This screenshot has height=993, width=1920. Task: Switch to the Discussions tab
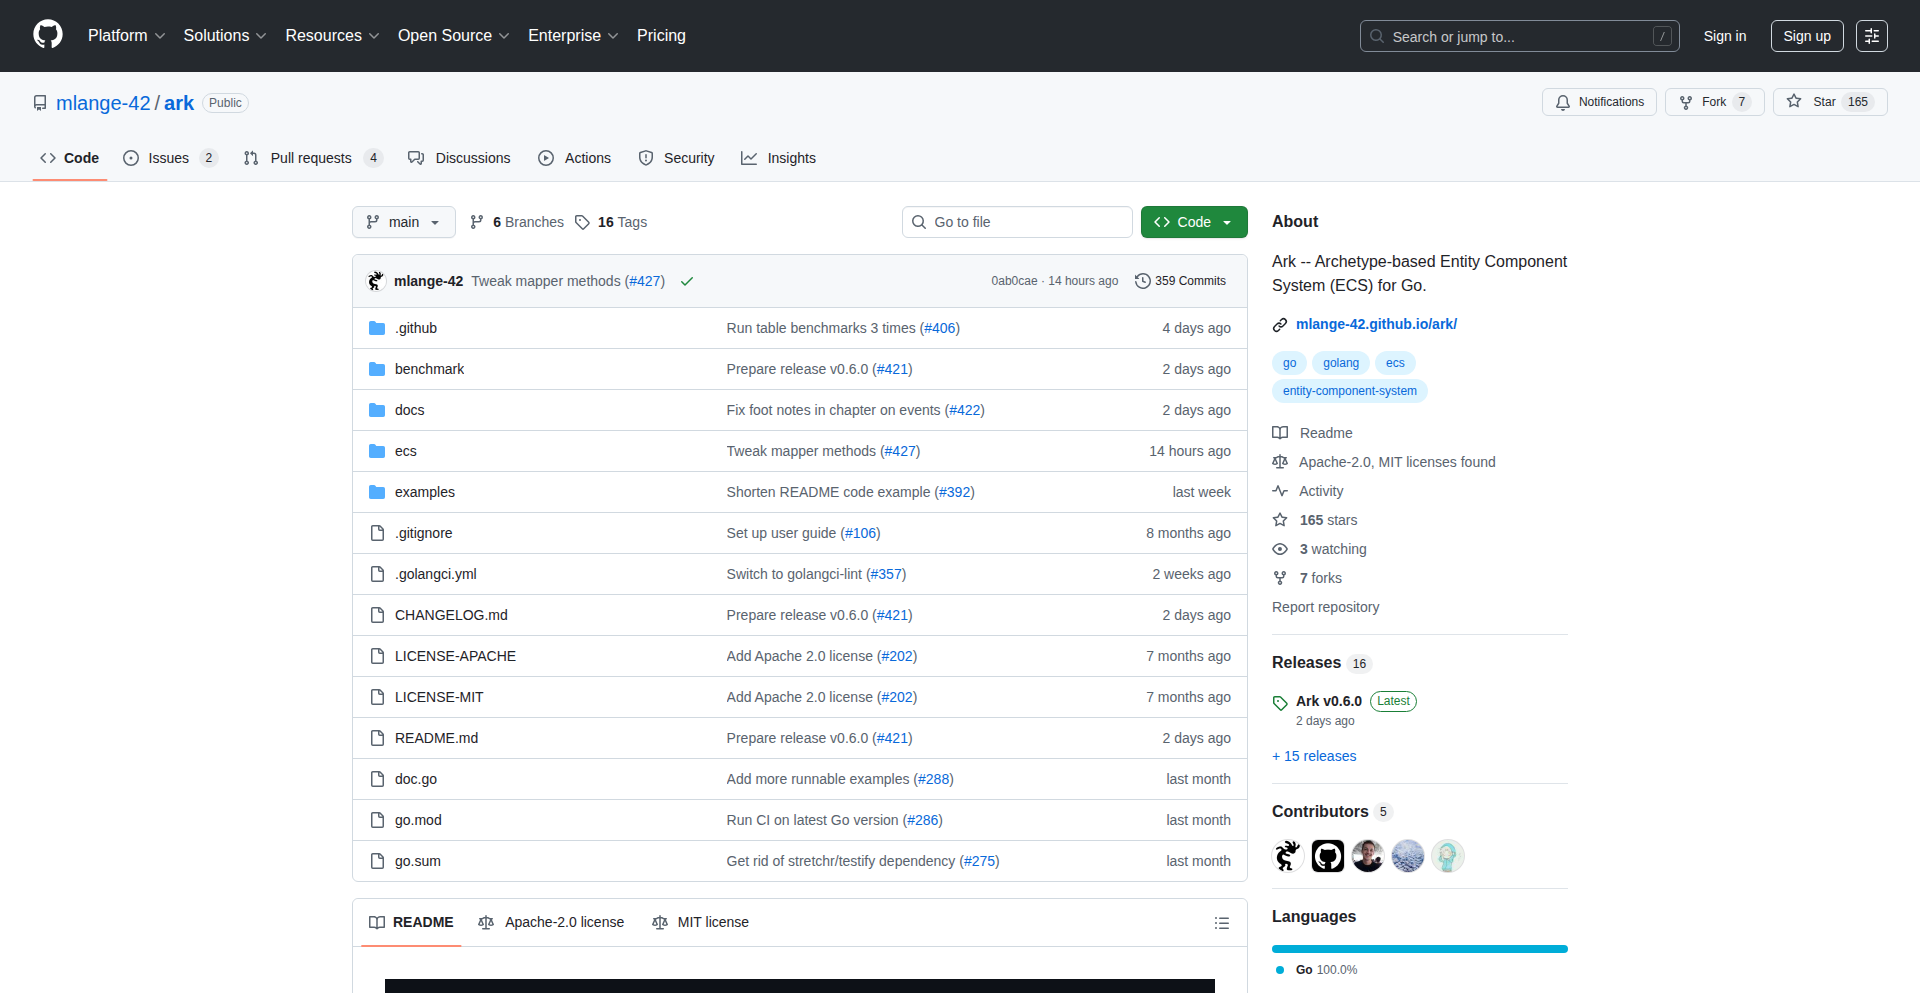pyautogui.click(x=459, y=158)
